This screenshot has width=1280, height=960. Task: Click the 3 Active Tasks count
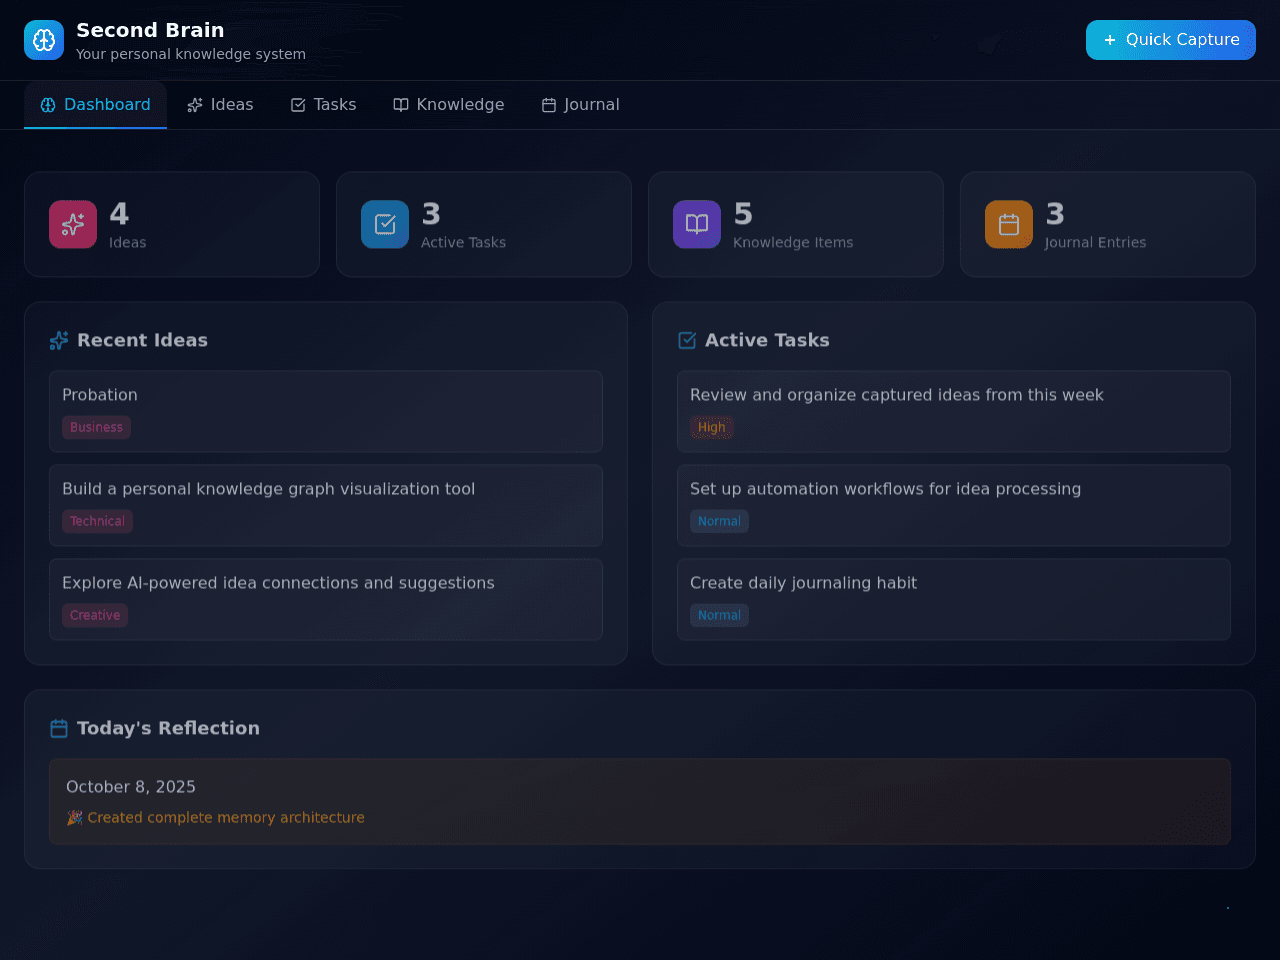pyautogui.click(x=431, y=214)
